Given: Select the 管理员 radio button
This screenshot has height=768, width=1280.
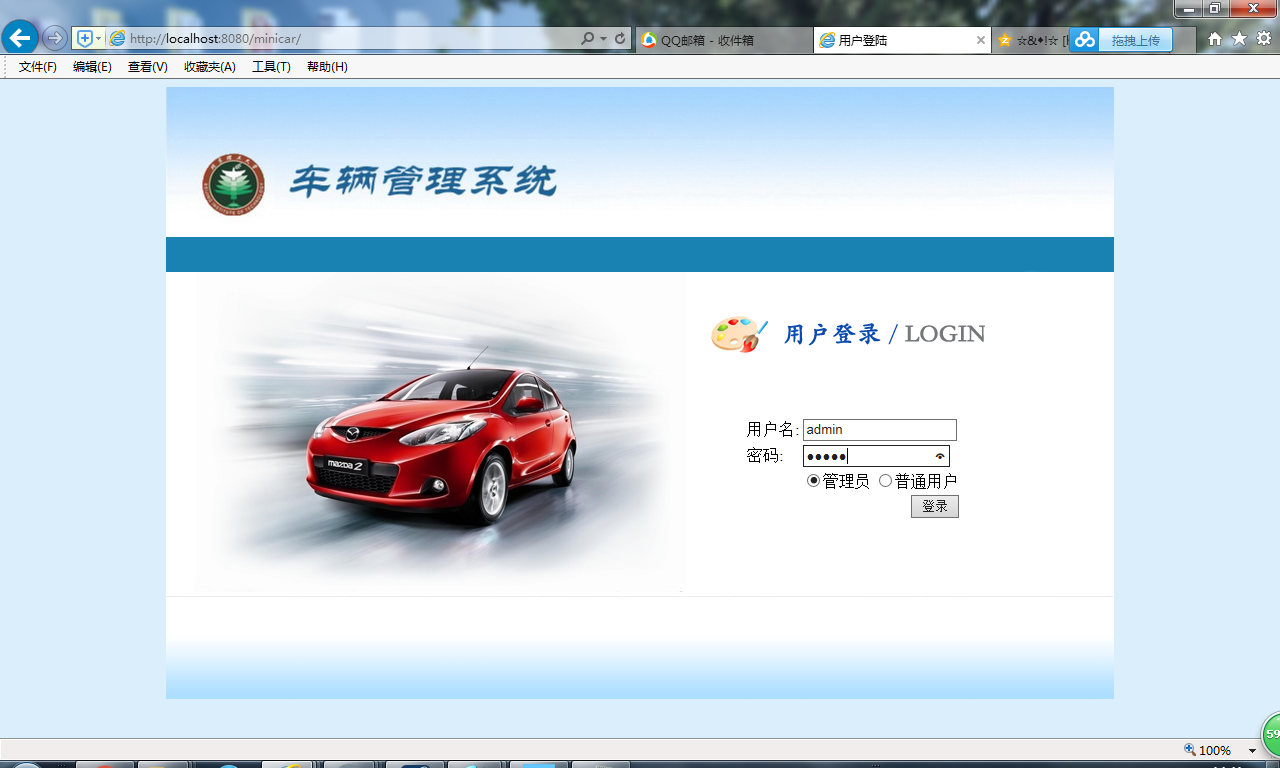Looking at the screenshot, I should pos(813,480).
